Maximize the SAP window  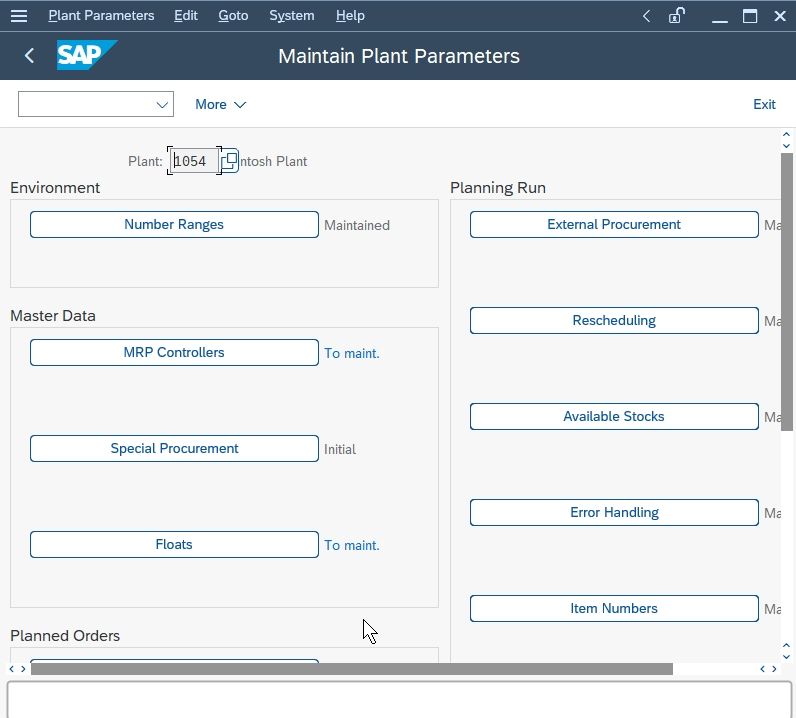[x=750, y=16]
